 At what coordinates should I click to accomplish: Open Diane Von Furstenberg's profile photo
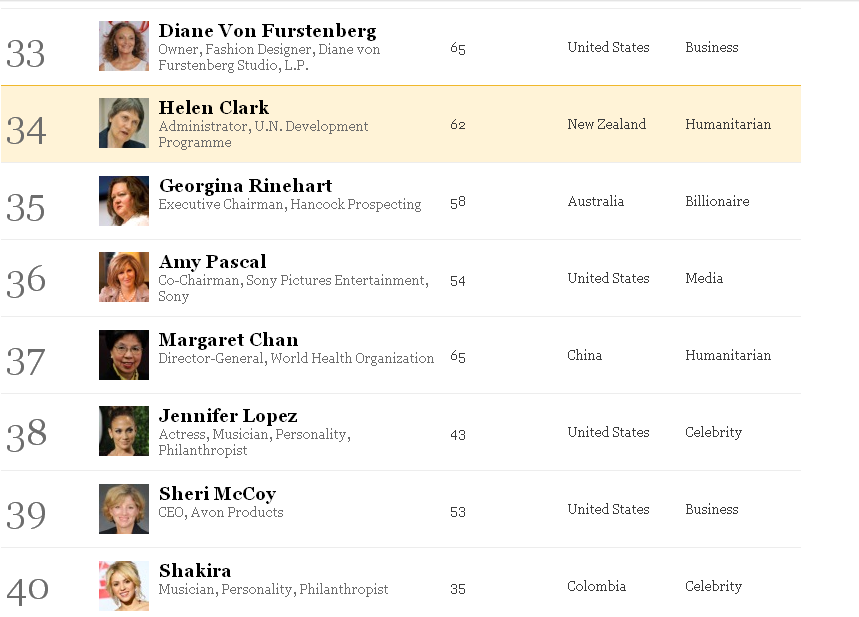point(124,46)
